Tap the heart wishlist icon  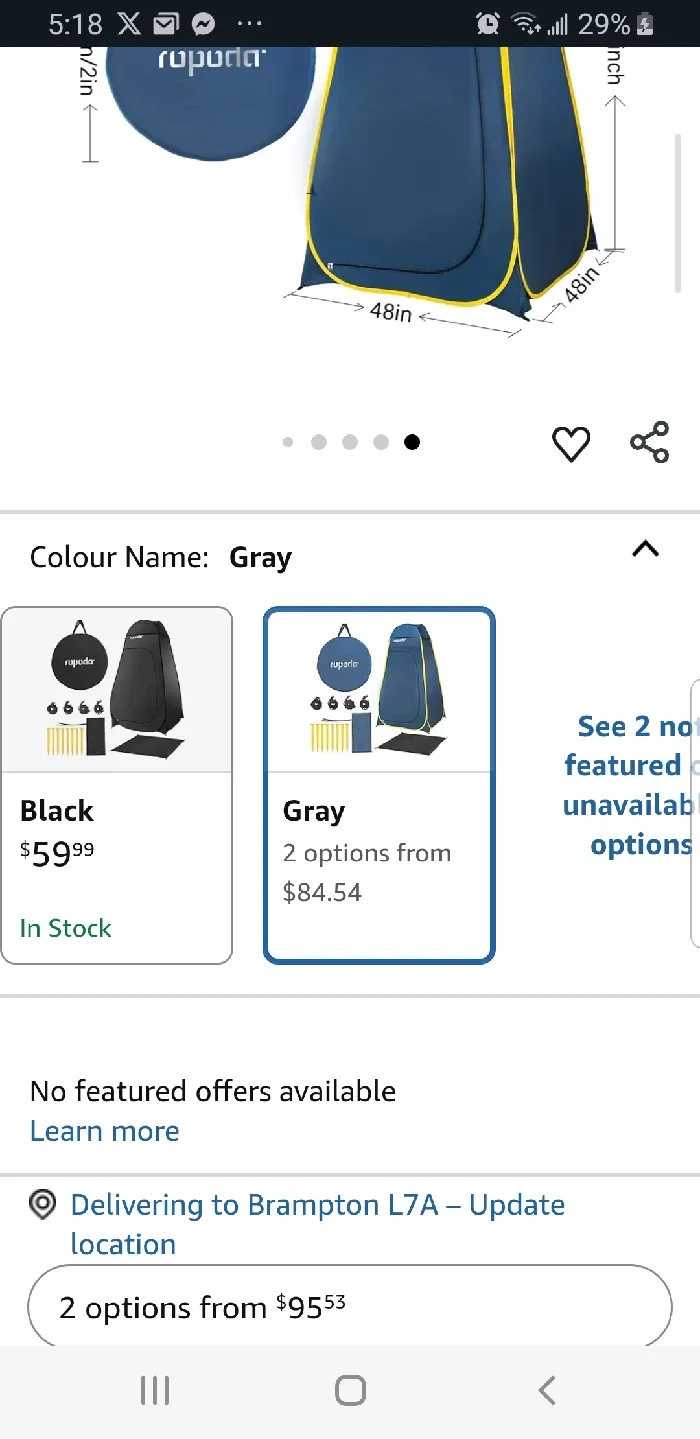[571, 444]
